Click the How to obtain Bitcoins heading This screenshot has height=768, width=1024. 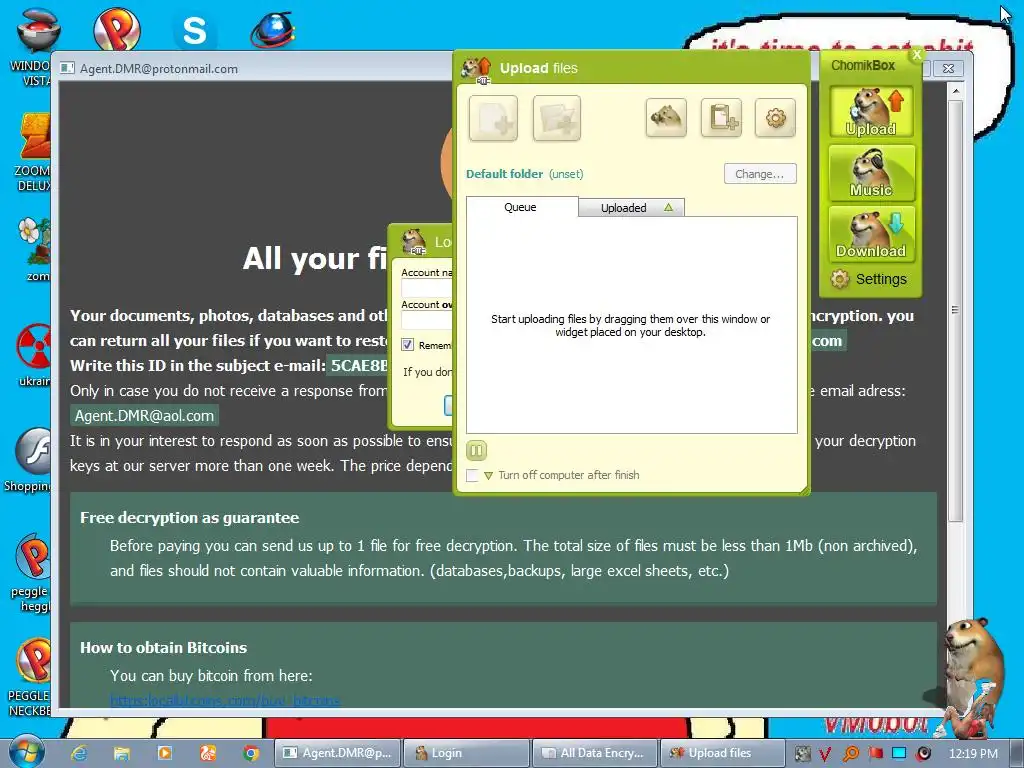point(163,648)
